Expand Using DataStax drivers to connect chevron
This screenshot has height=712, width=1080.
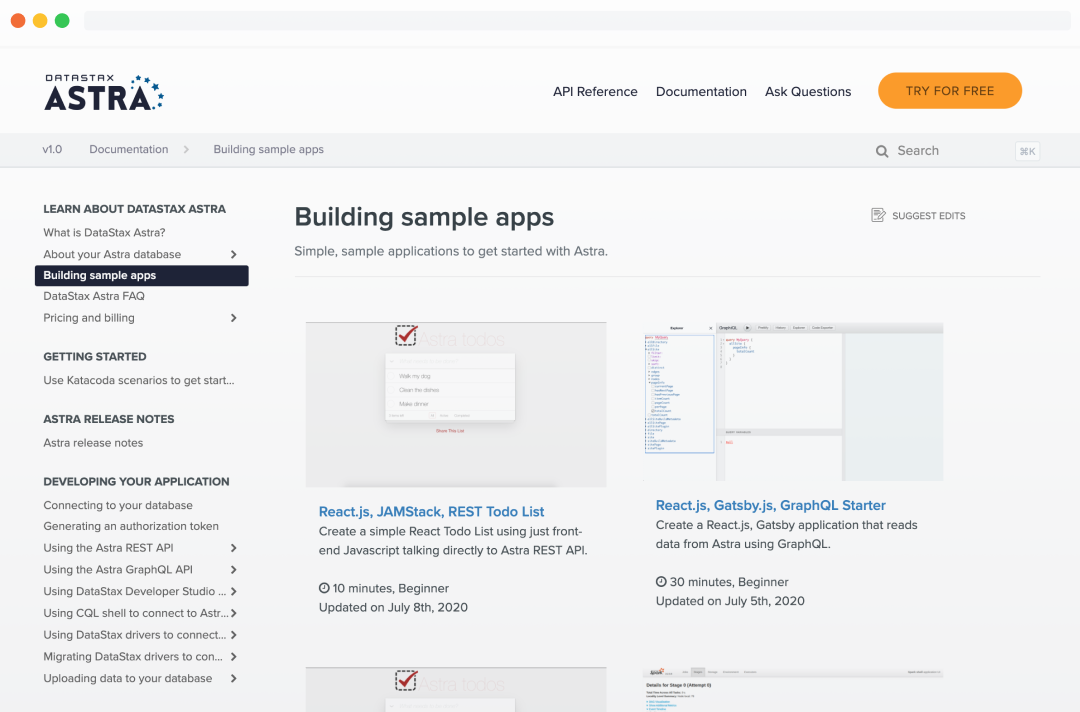point(233,635)
